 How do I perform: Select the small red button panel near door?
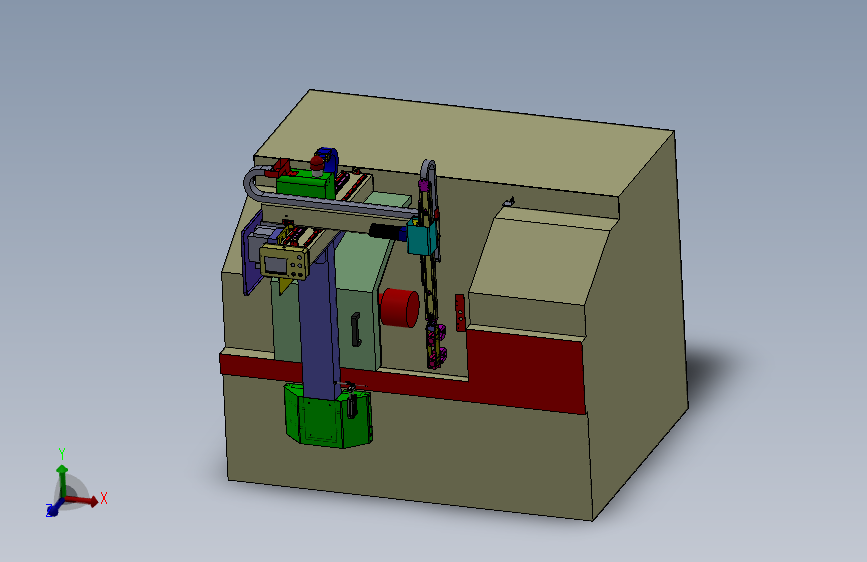click(x=460, y=313)
